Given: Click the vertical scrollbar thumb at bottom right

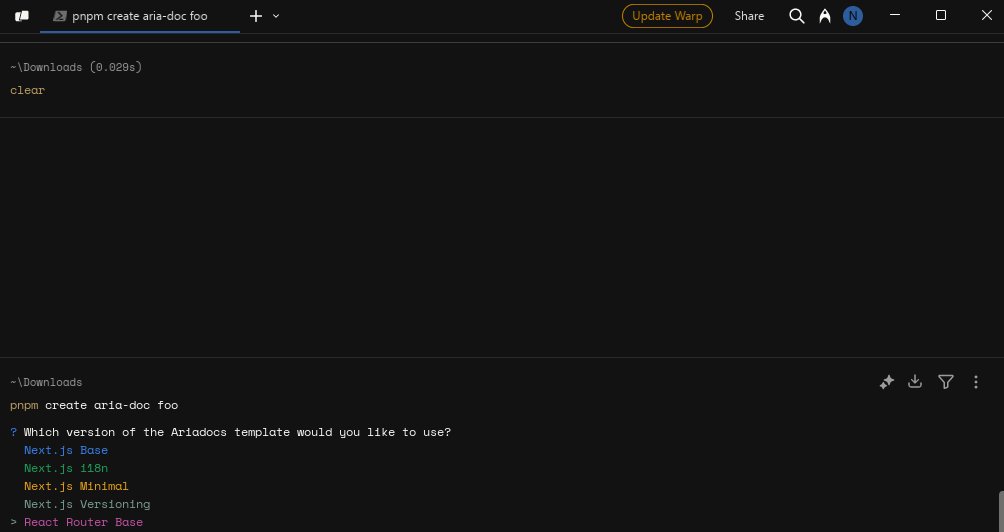Looking at the screenshot, I should 1001,512.
